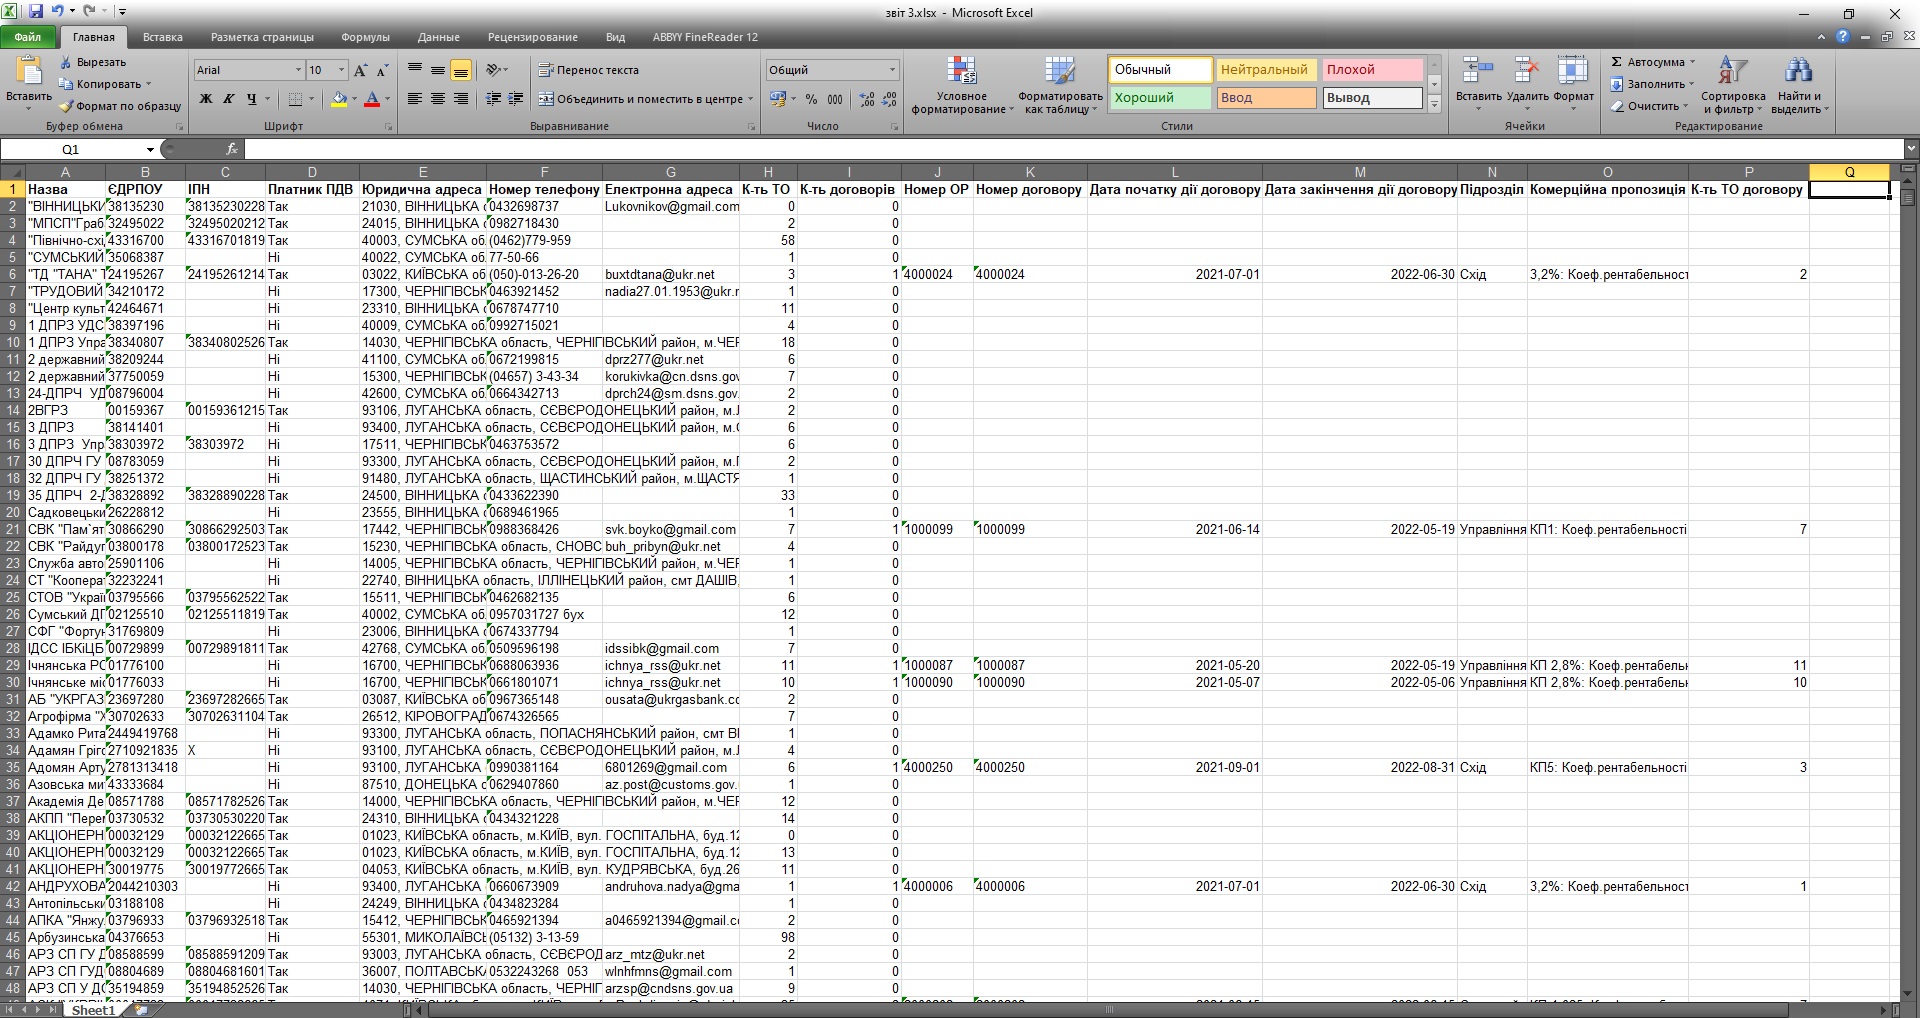Open Conditional Formatting icon
The width and height of the screenshot is (1920, 1018).
(x=961, y=72)
